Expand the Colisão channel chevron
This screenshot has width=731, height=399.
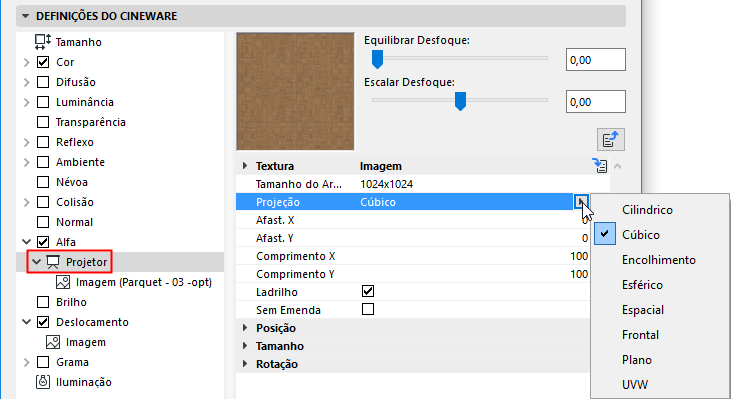pyautogui.click(x=27, y=202)
